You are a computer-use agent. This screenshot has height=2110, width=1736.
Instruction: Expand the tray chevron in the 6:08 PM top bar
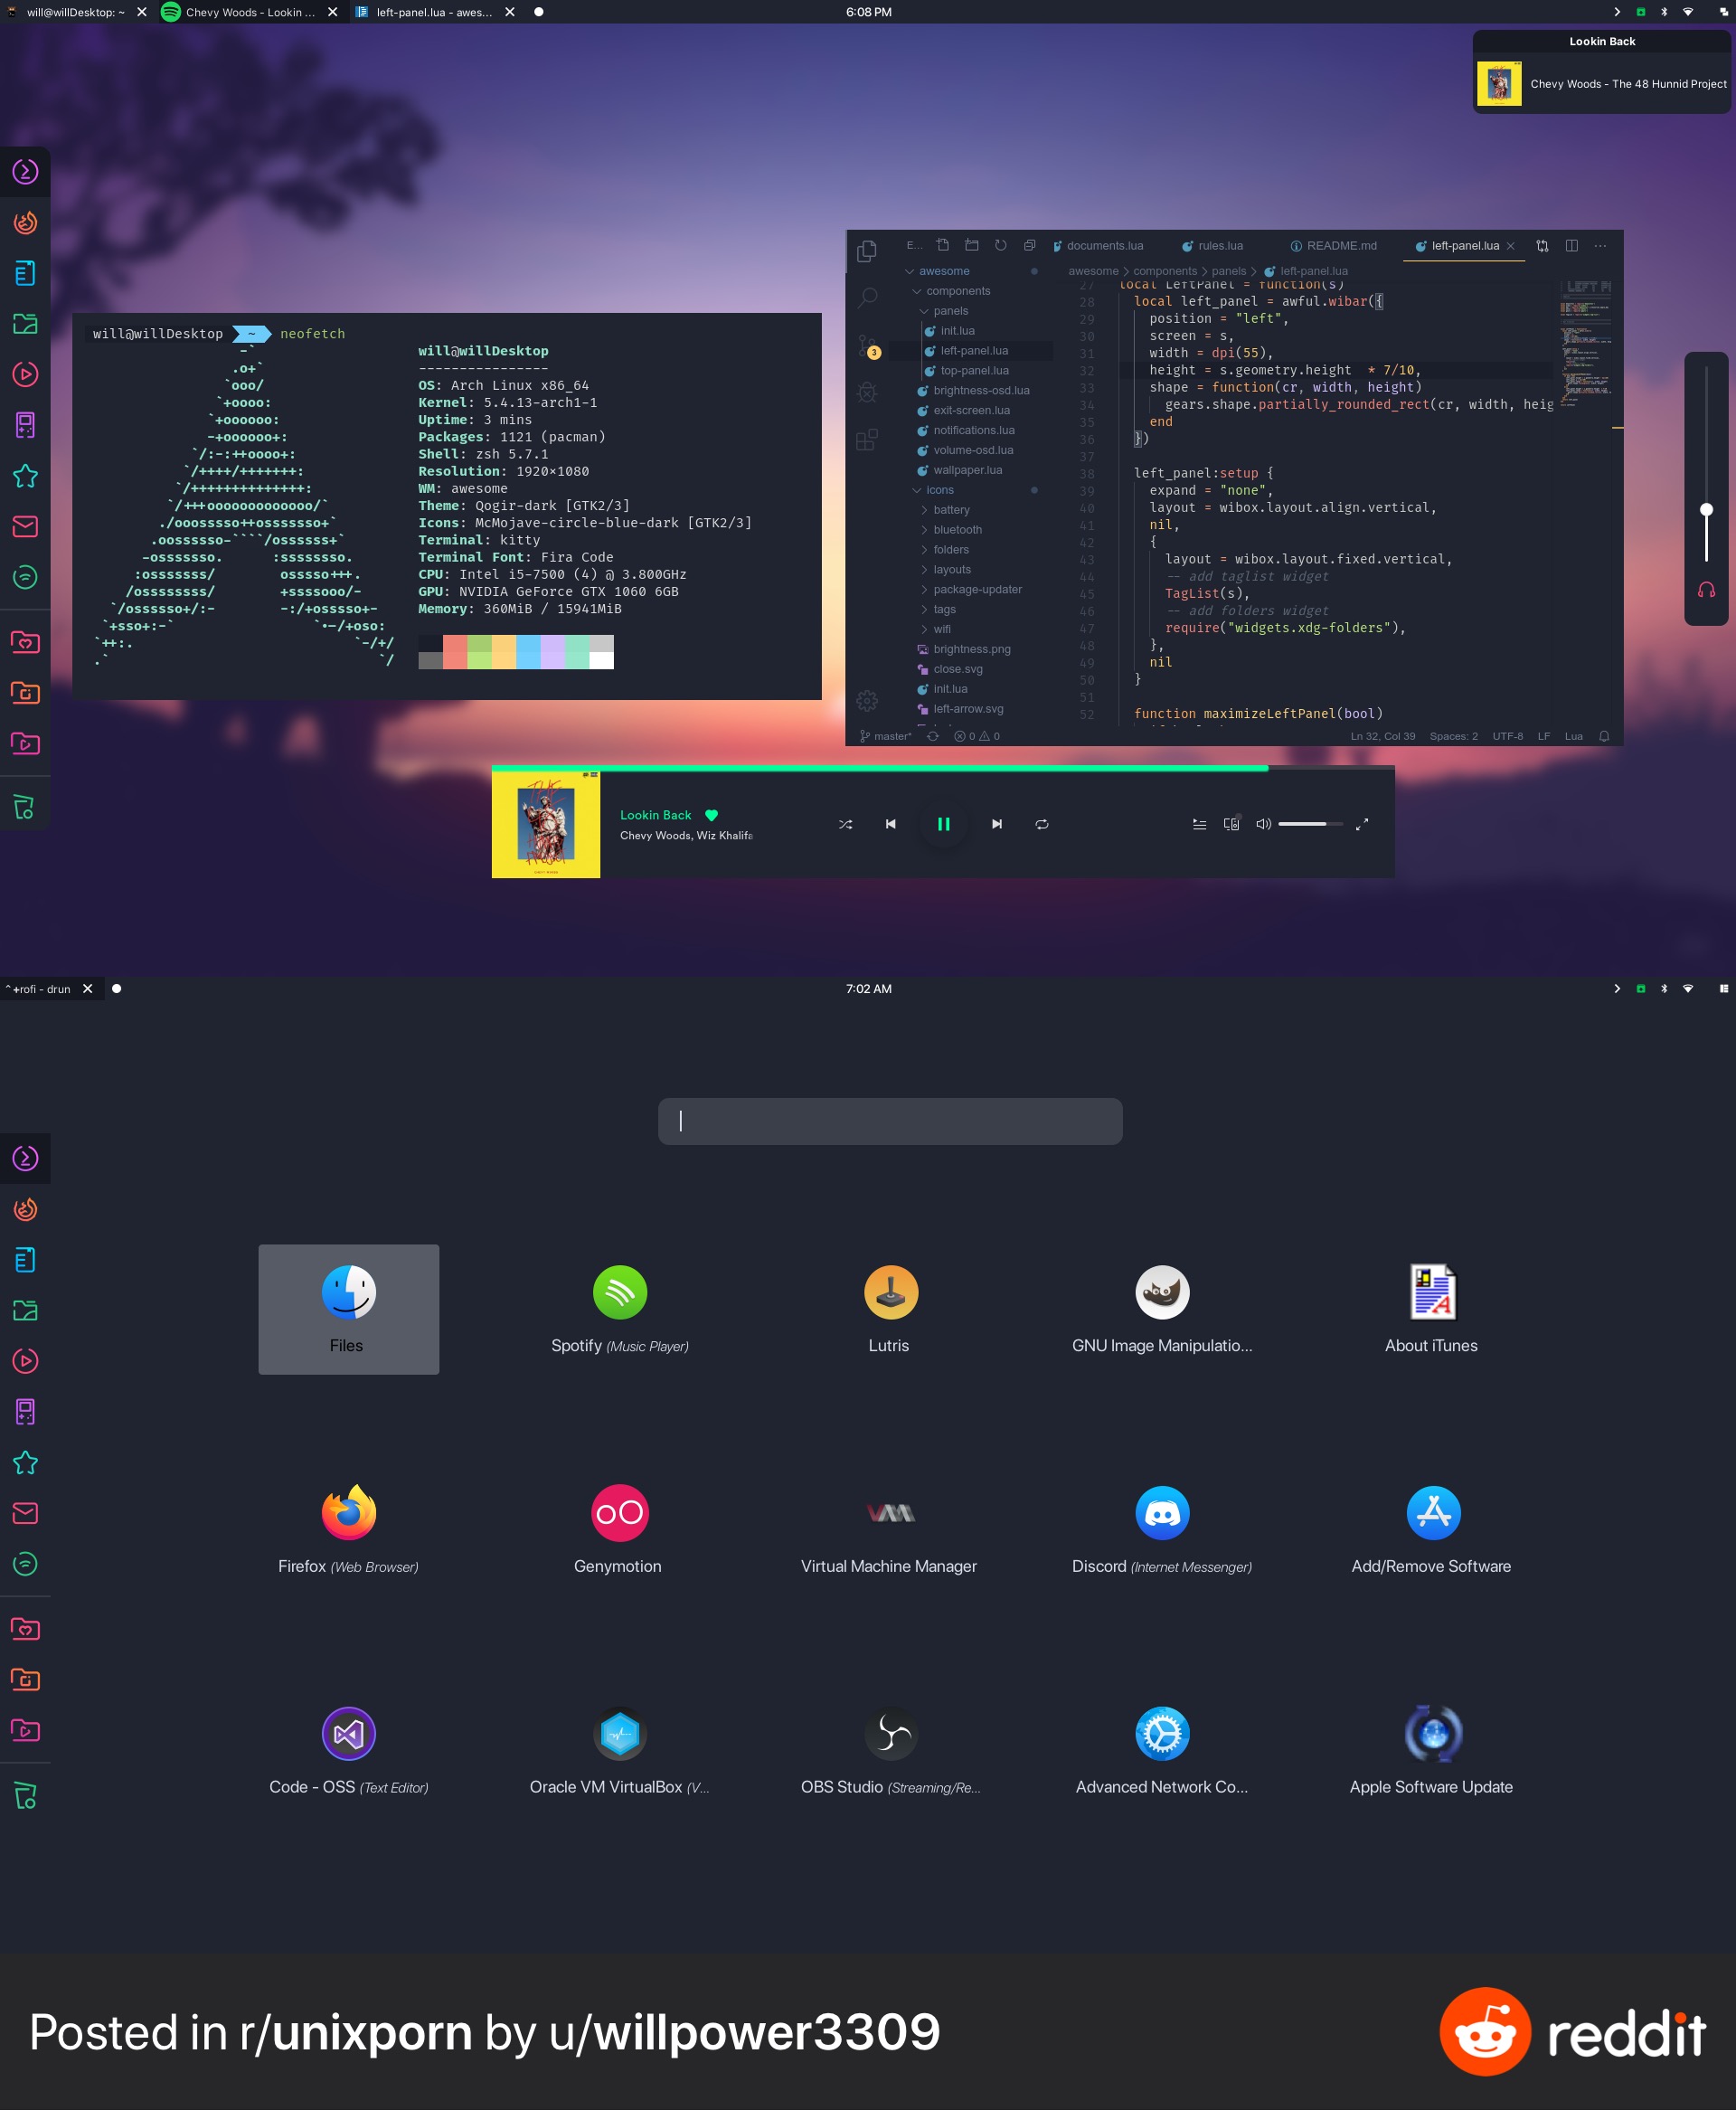(x=1617, y=12)
